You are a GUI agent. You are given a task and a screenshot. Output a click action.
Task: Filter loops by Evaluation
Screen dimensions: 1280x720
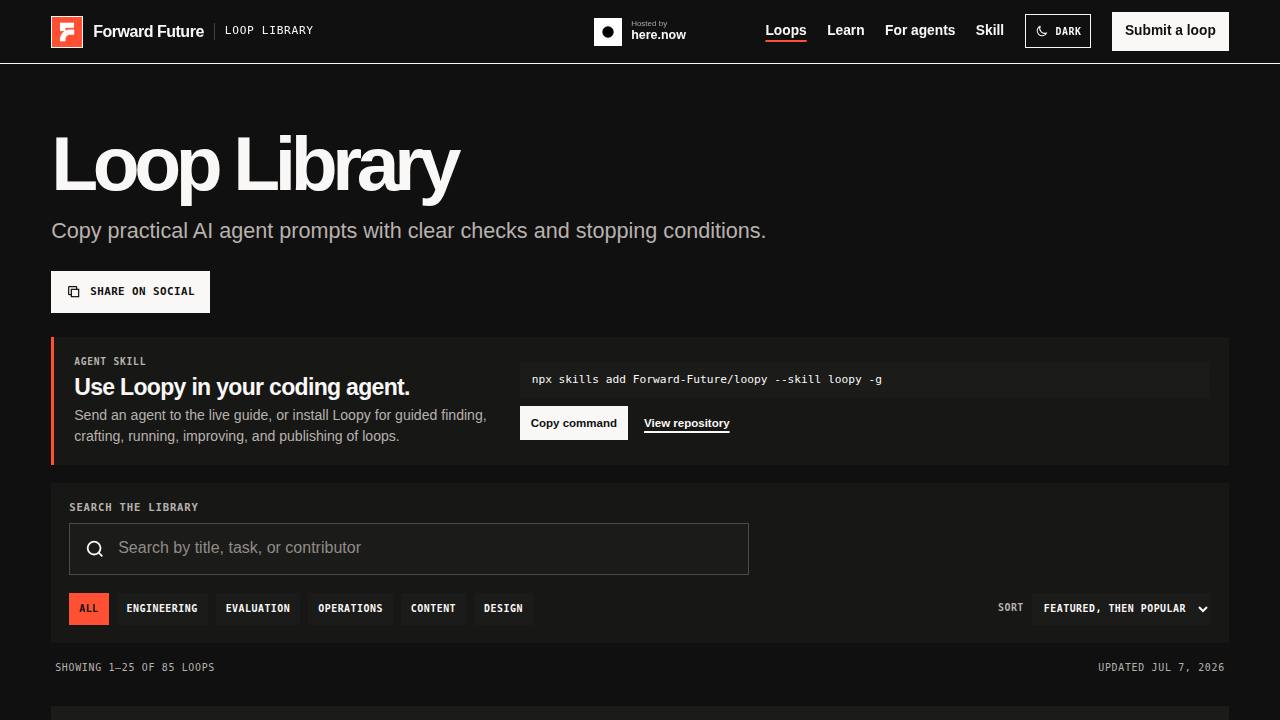258,608
